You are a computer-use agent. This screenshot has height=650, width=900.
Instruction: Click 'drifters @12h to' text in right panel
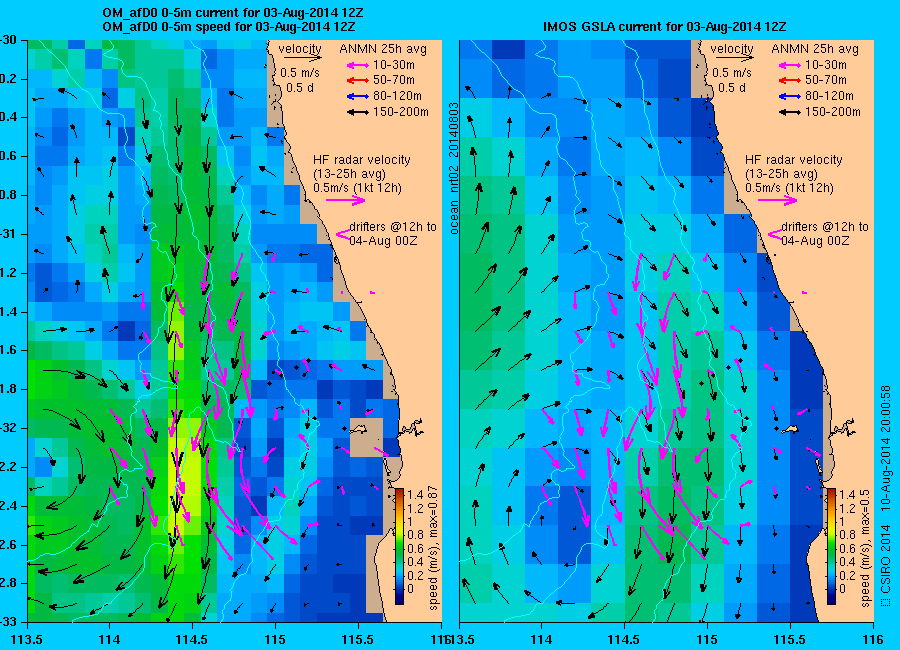click(x=825, y=227)
